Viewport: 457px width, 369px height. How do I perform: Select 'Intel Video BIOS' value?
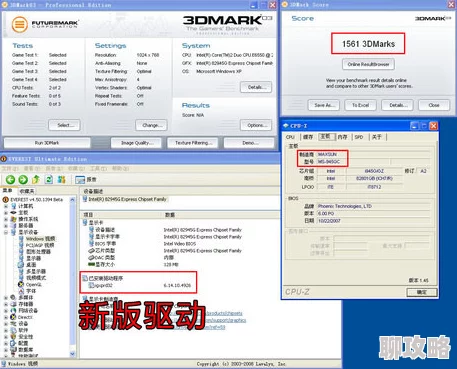pyautogui.click(x=180, y=244)
